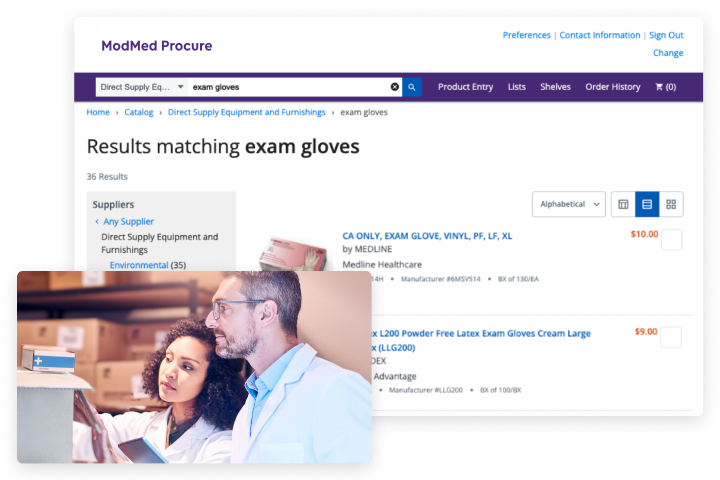Click the Sign Out link

[666, 35]
